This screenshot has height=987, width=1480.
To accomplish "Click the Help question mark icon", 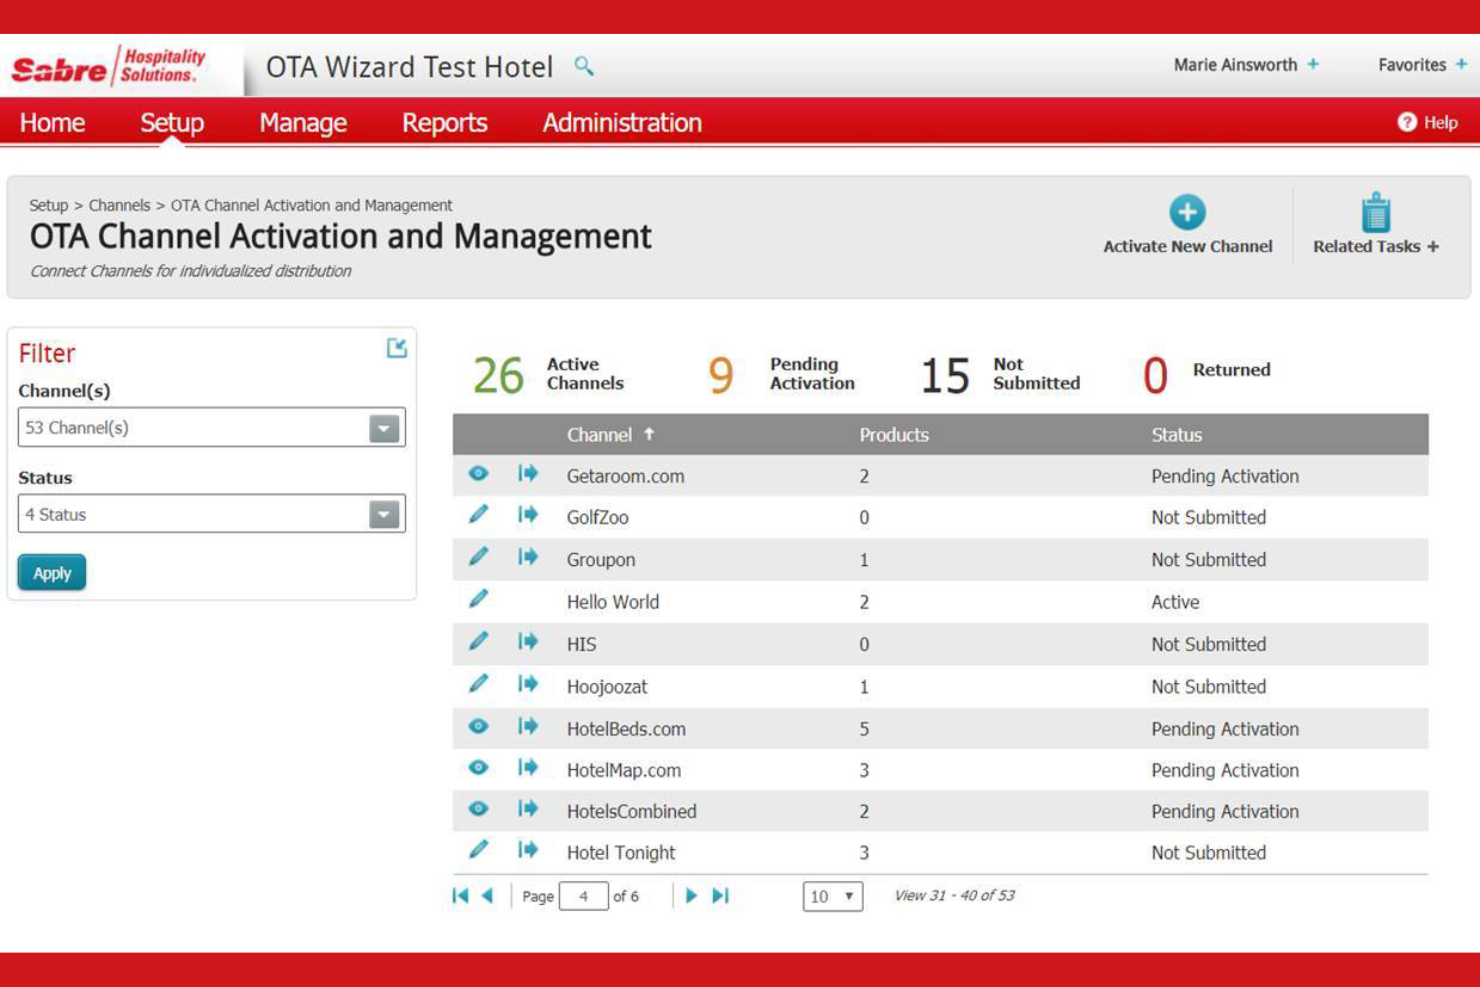I will coord(1407,122).
